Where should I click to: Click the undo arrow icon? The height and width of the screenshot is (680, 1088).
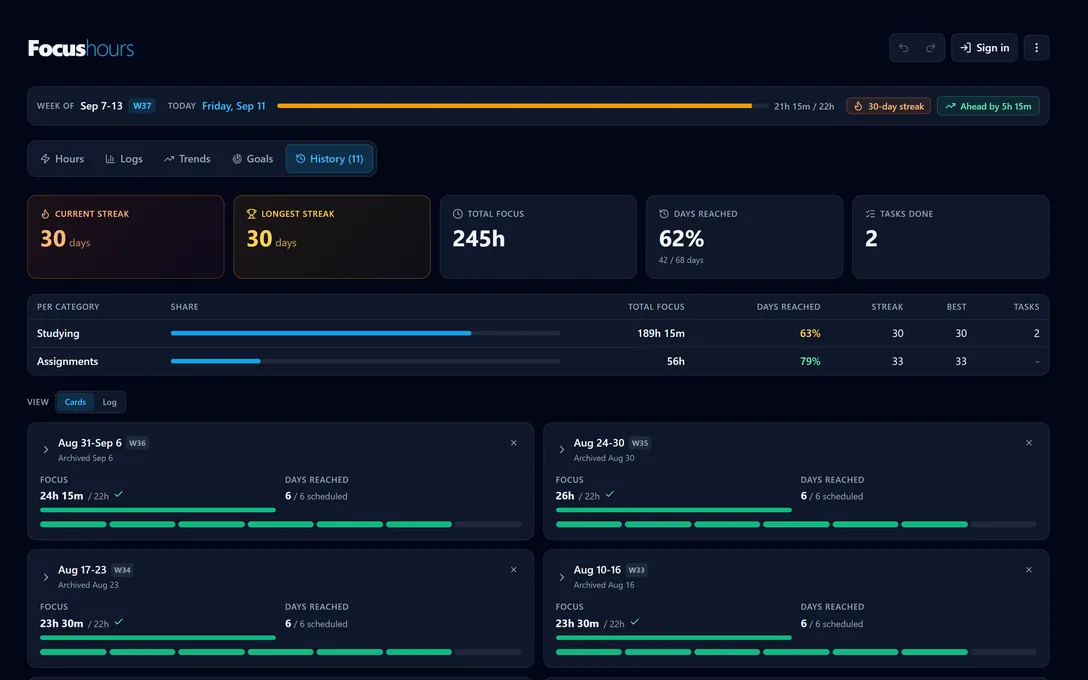click(903, 48)
